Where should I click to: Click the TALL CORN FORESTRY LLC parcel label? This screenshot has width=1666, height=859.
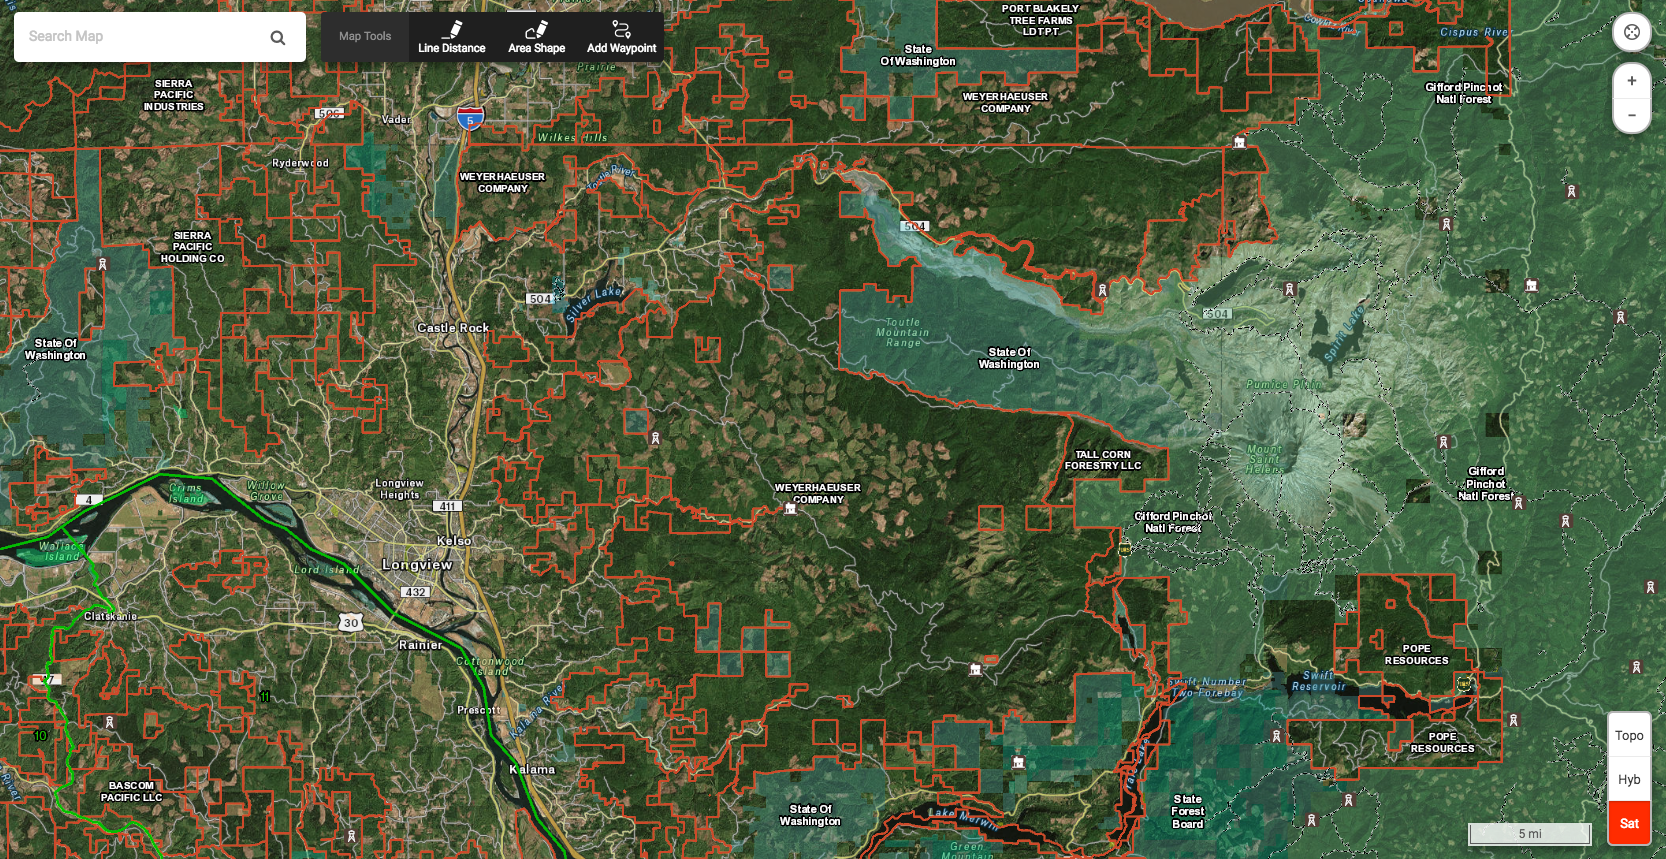tap(1103, 460)
